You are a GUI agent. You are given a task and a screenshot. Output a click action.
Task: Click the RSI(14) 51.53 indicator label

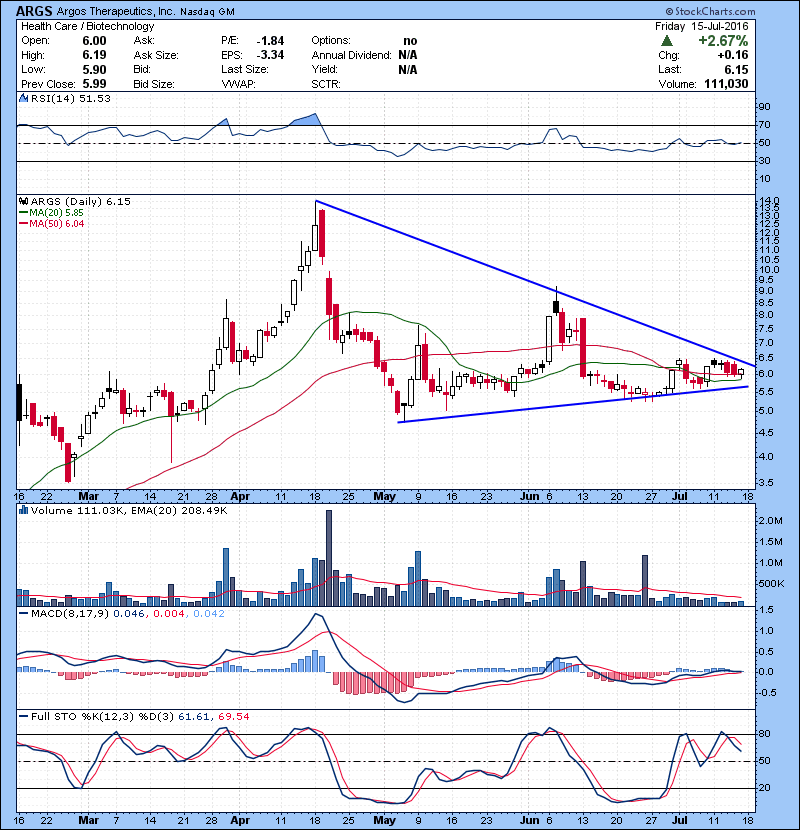pos(71,98)
